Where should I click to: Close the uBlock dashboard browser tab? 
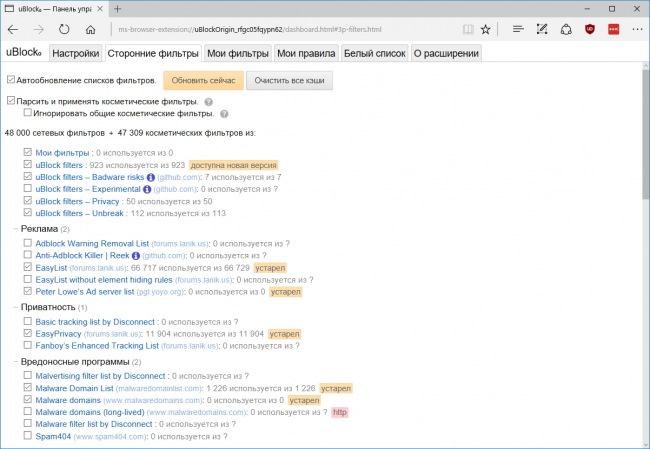[100, 9]
